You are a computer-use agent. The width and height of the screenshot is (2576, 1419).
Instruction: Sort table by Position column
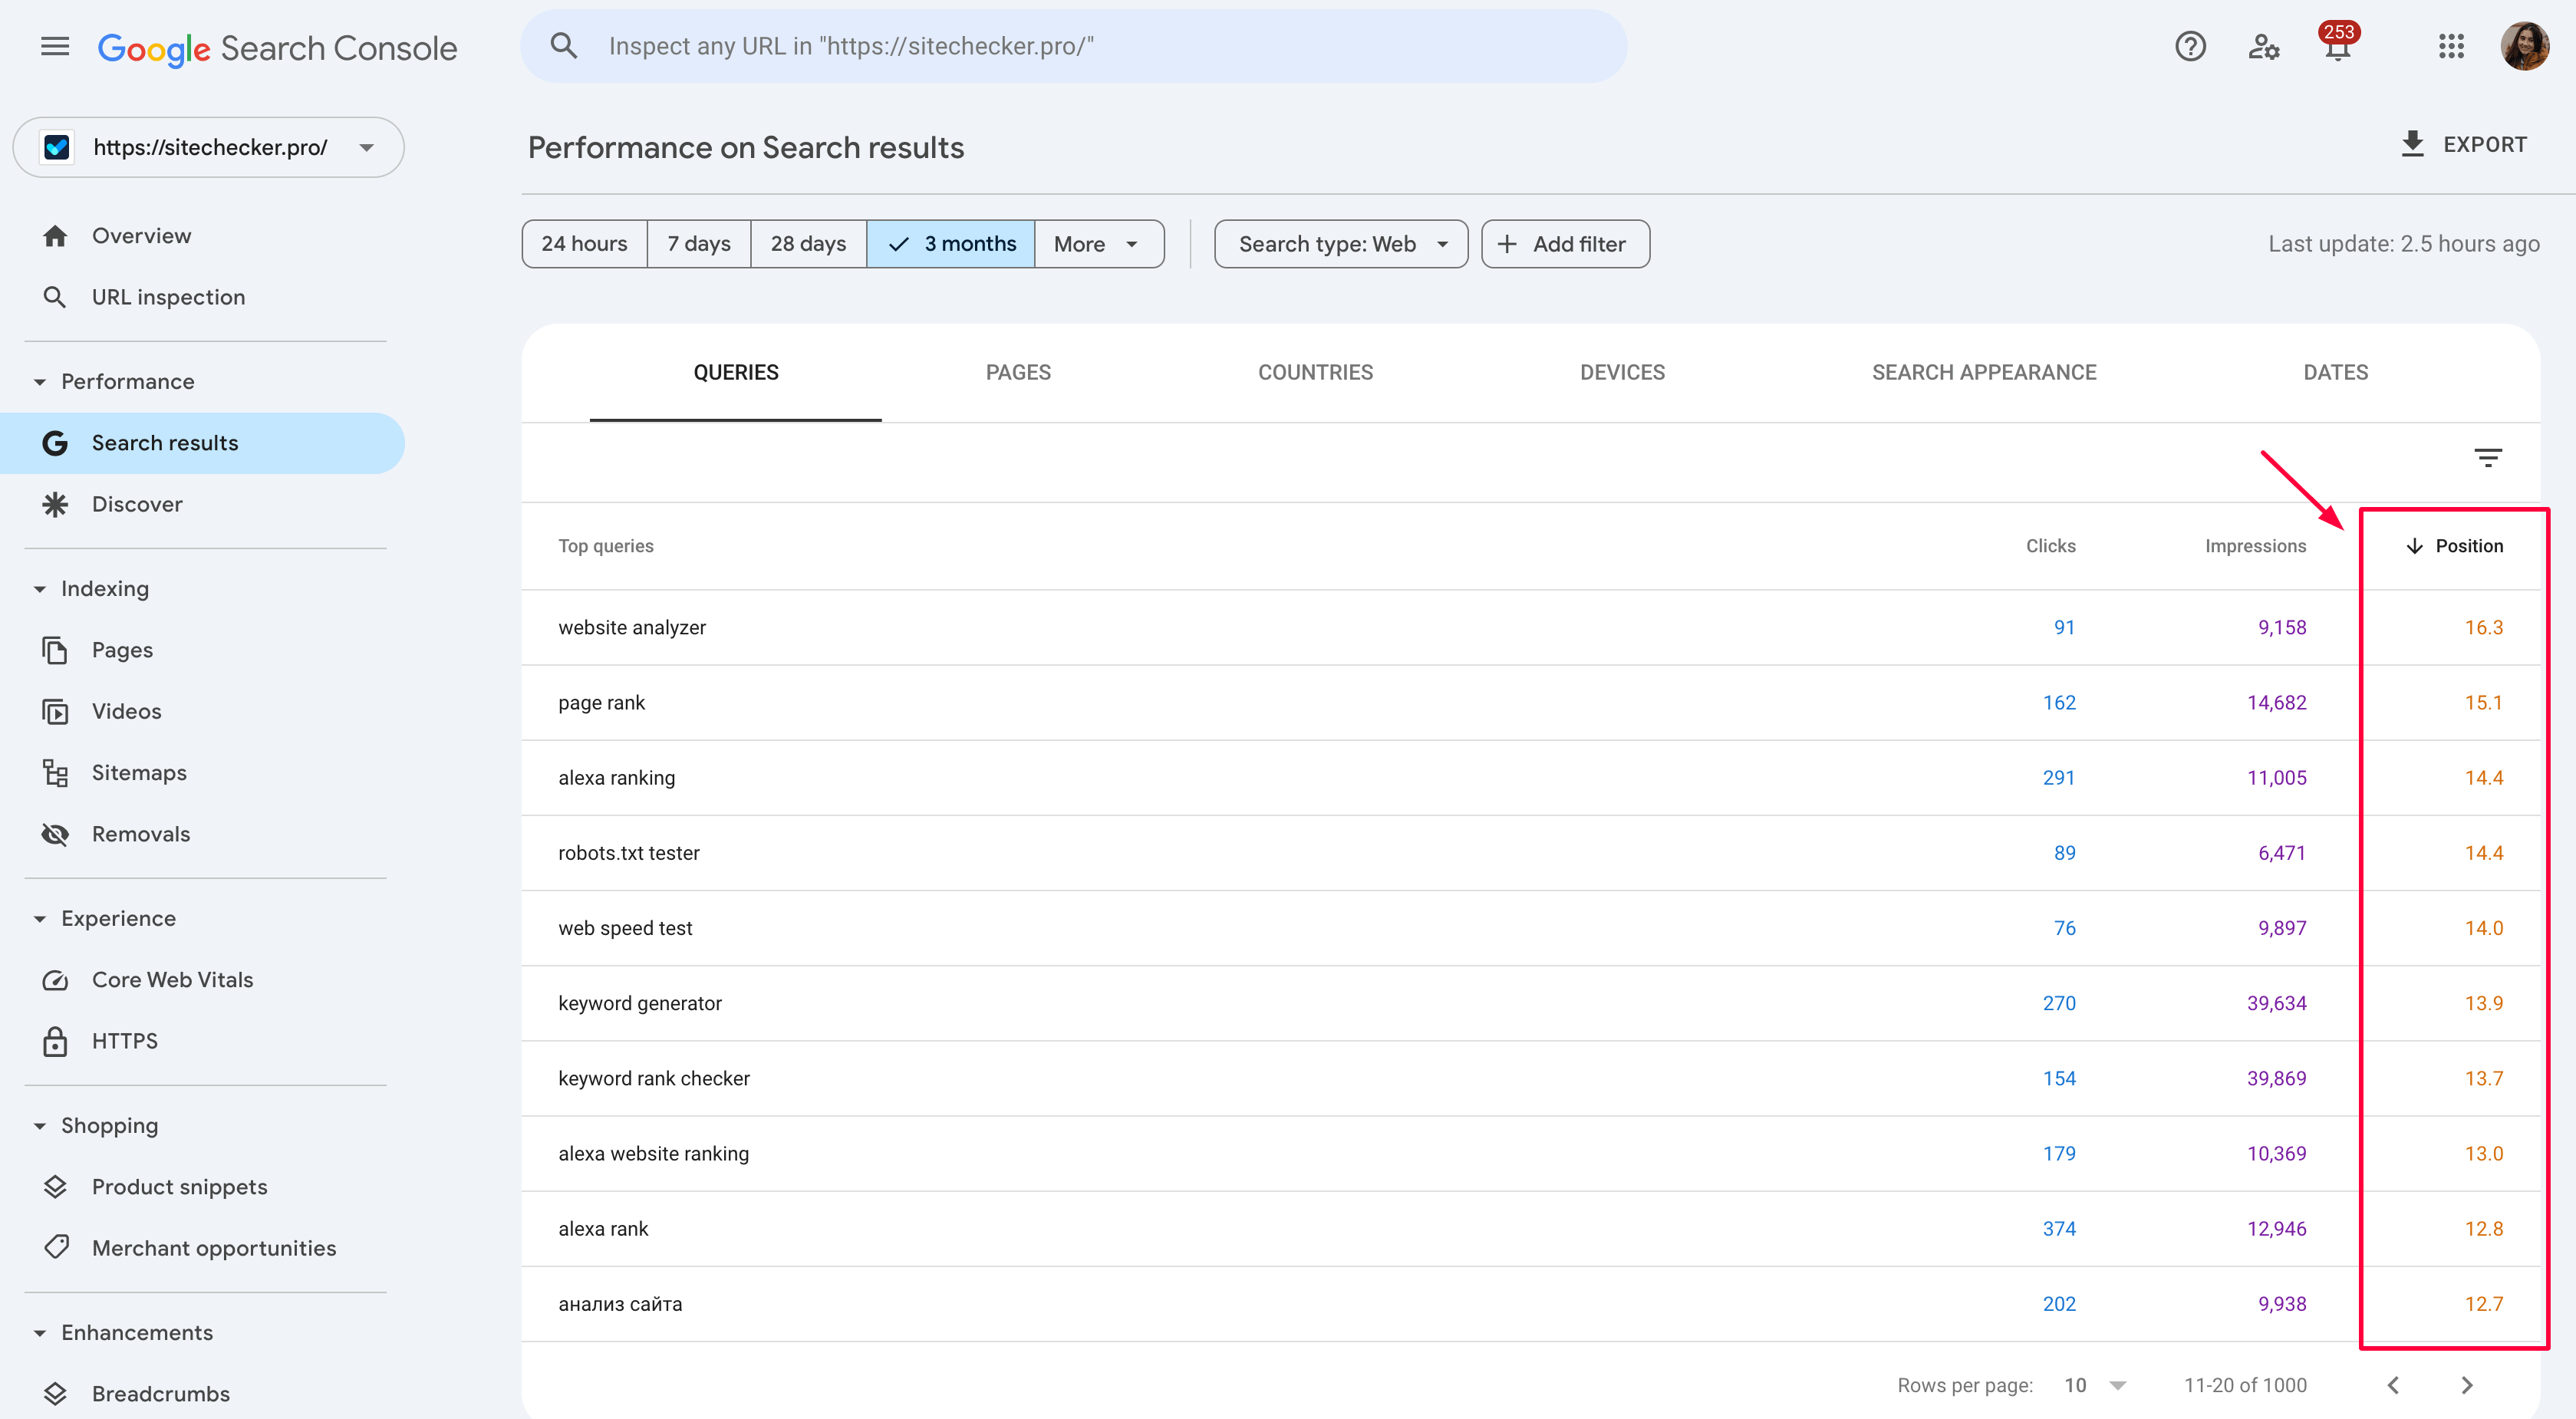pos(2454,546)
